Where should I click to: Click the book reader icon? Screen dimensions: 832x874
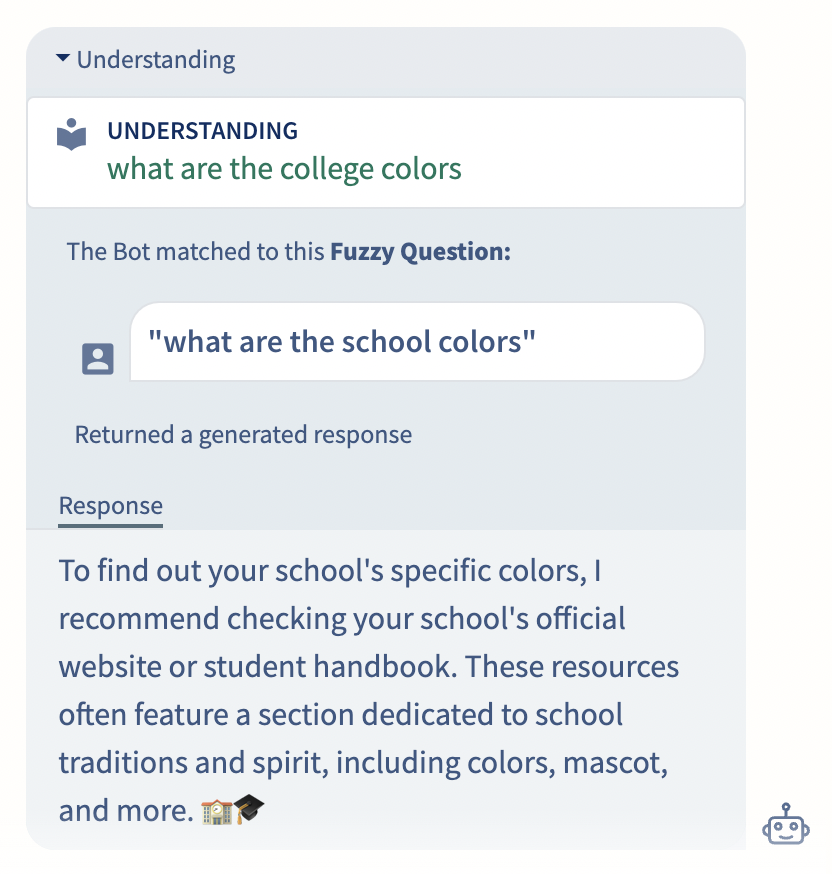[72, 135]
